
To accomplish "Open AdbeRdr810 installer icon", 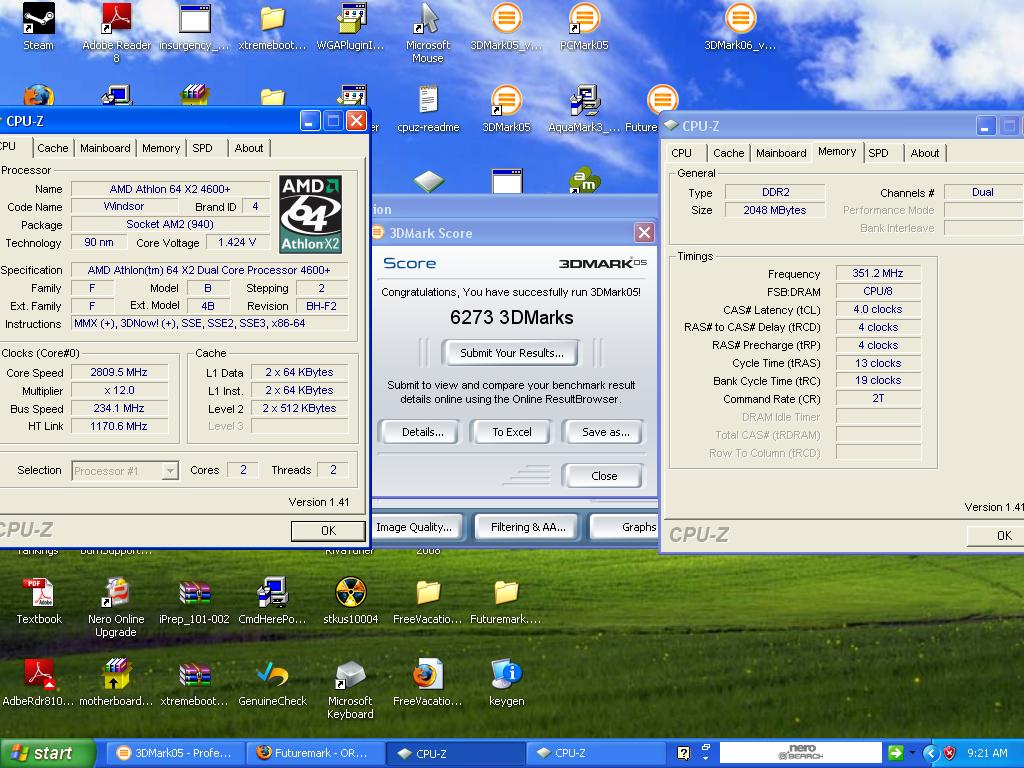I will (x=39, y=683).
